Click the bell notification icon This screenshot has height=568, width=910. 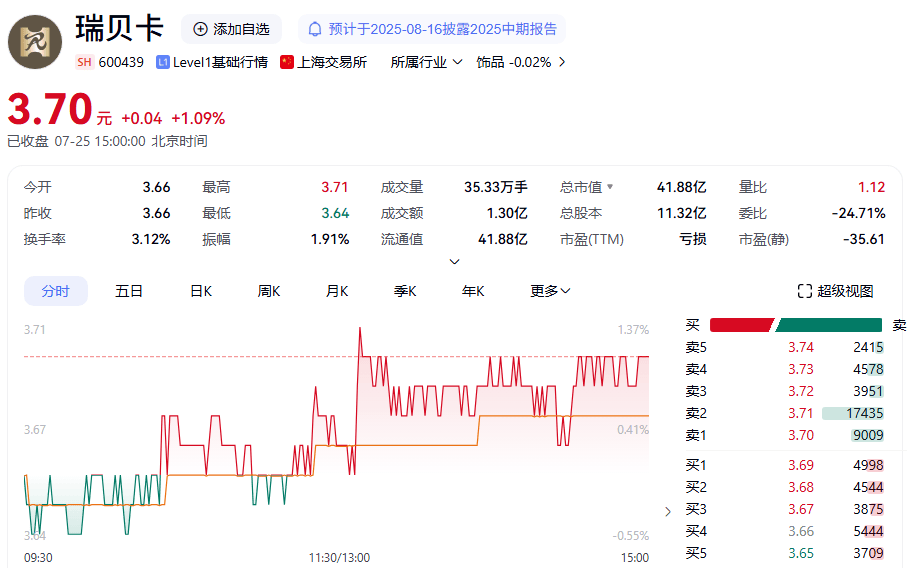tap(315, 29)
